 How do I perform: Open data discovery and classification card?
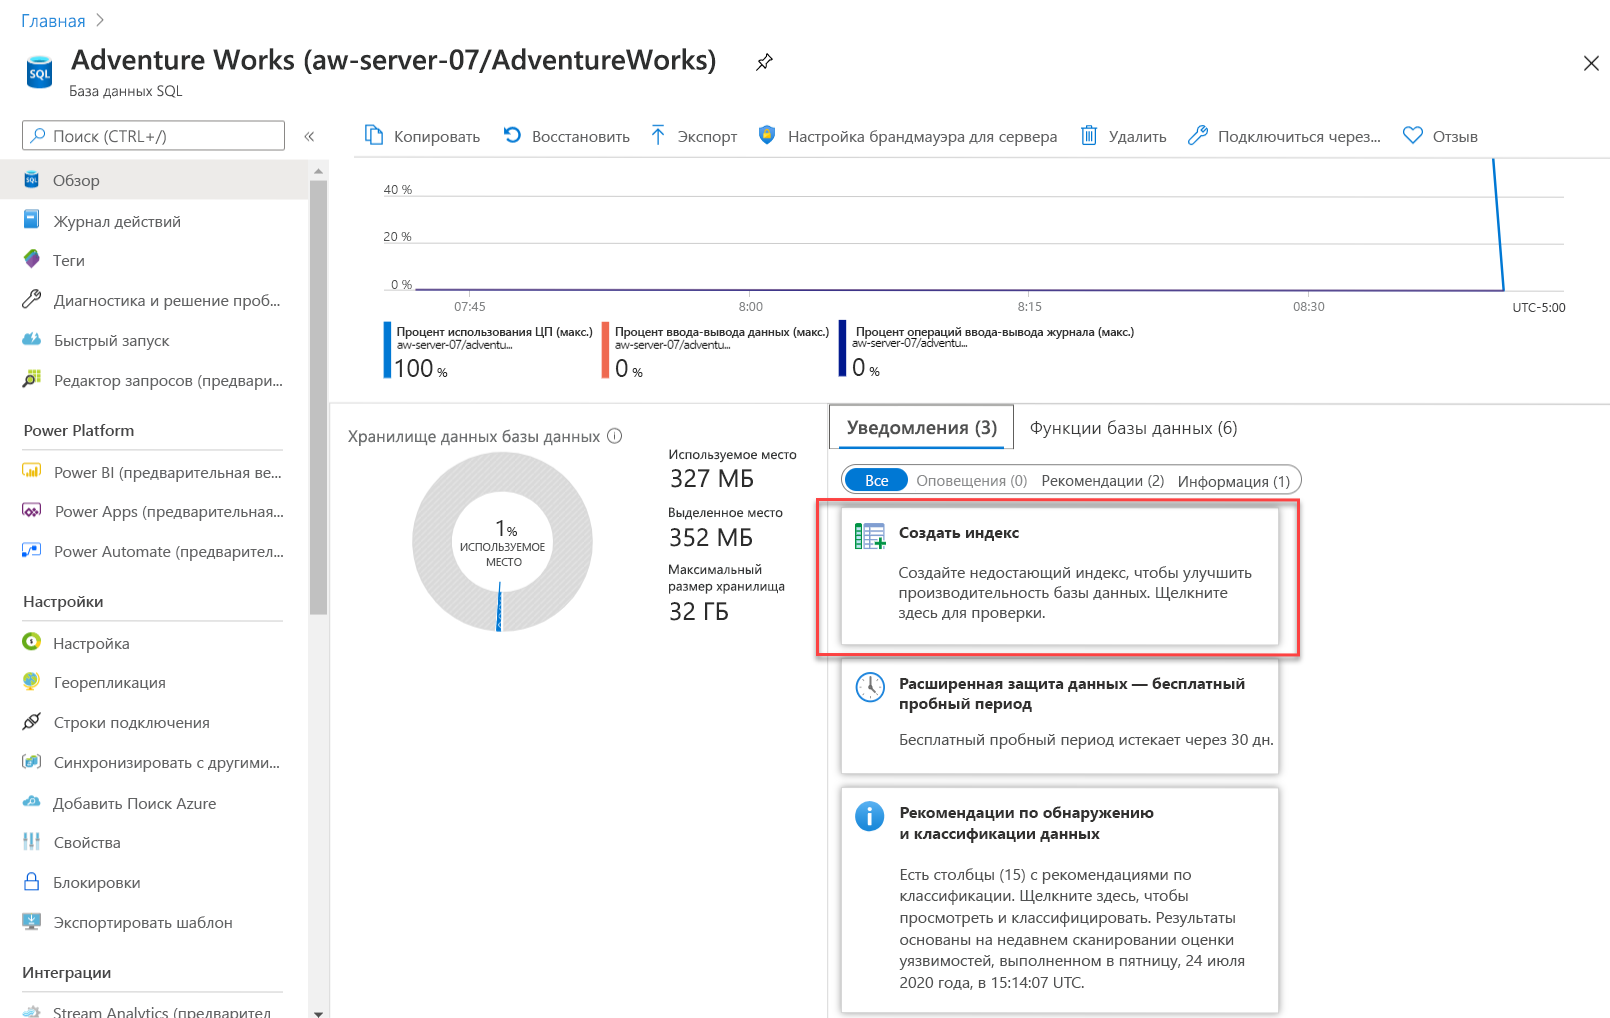click(1060, 900)
